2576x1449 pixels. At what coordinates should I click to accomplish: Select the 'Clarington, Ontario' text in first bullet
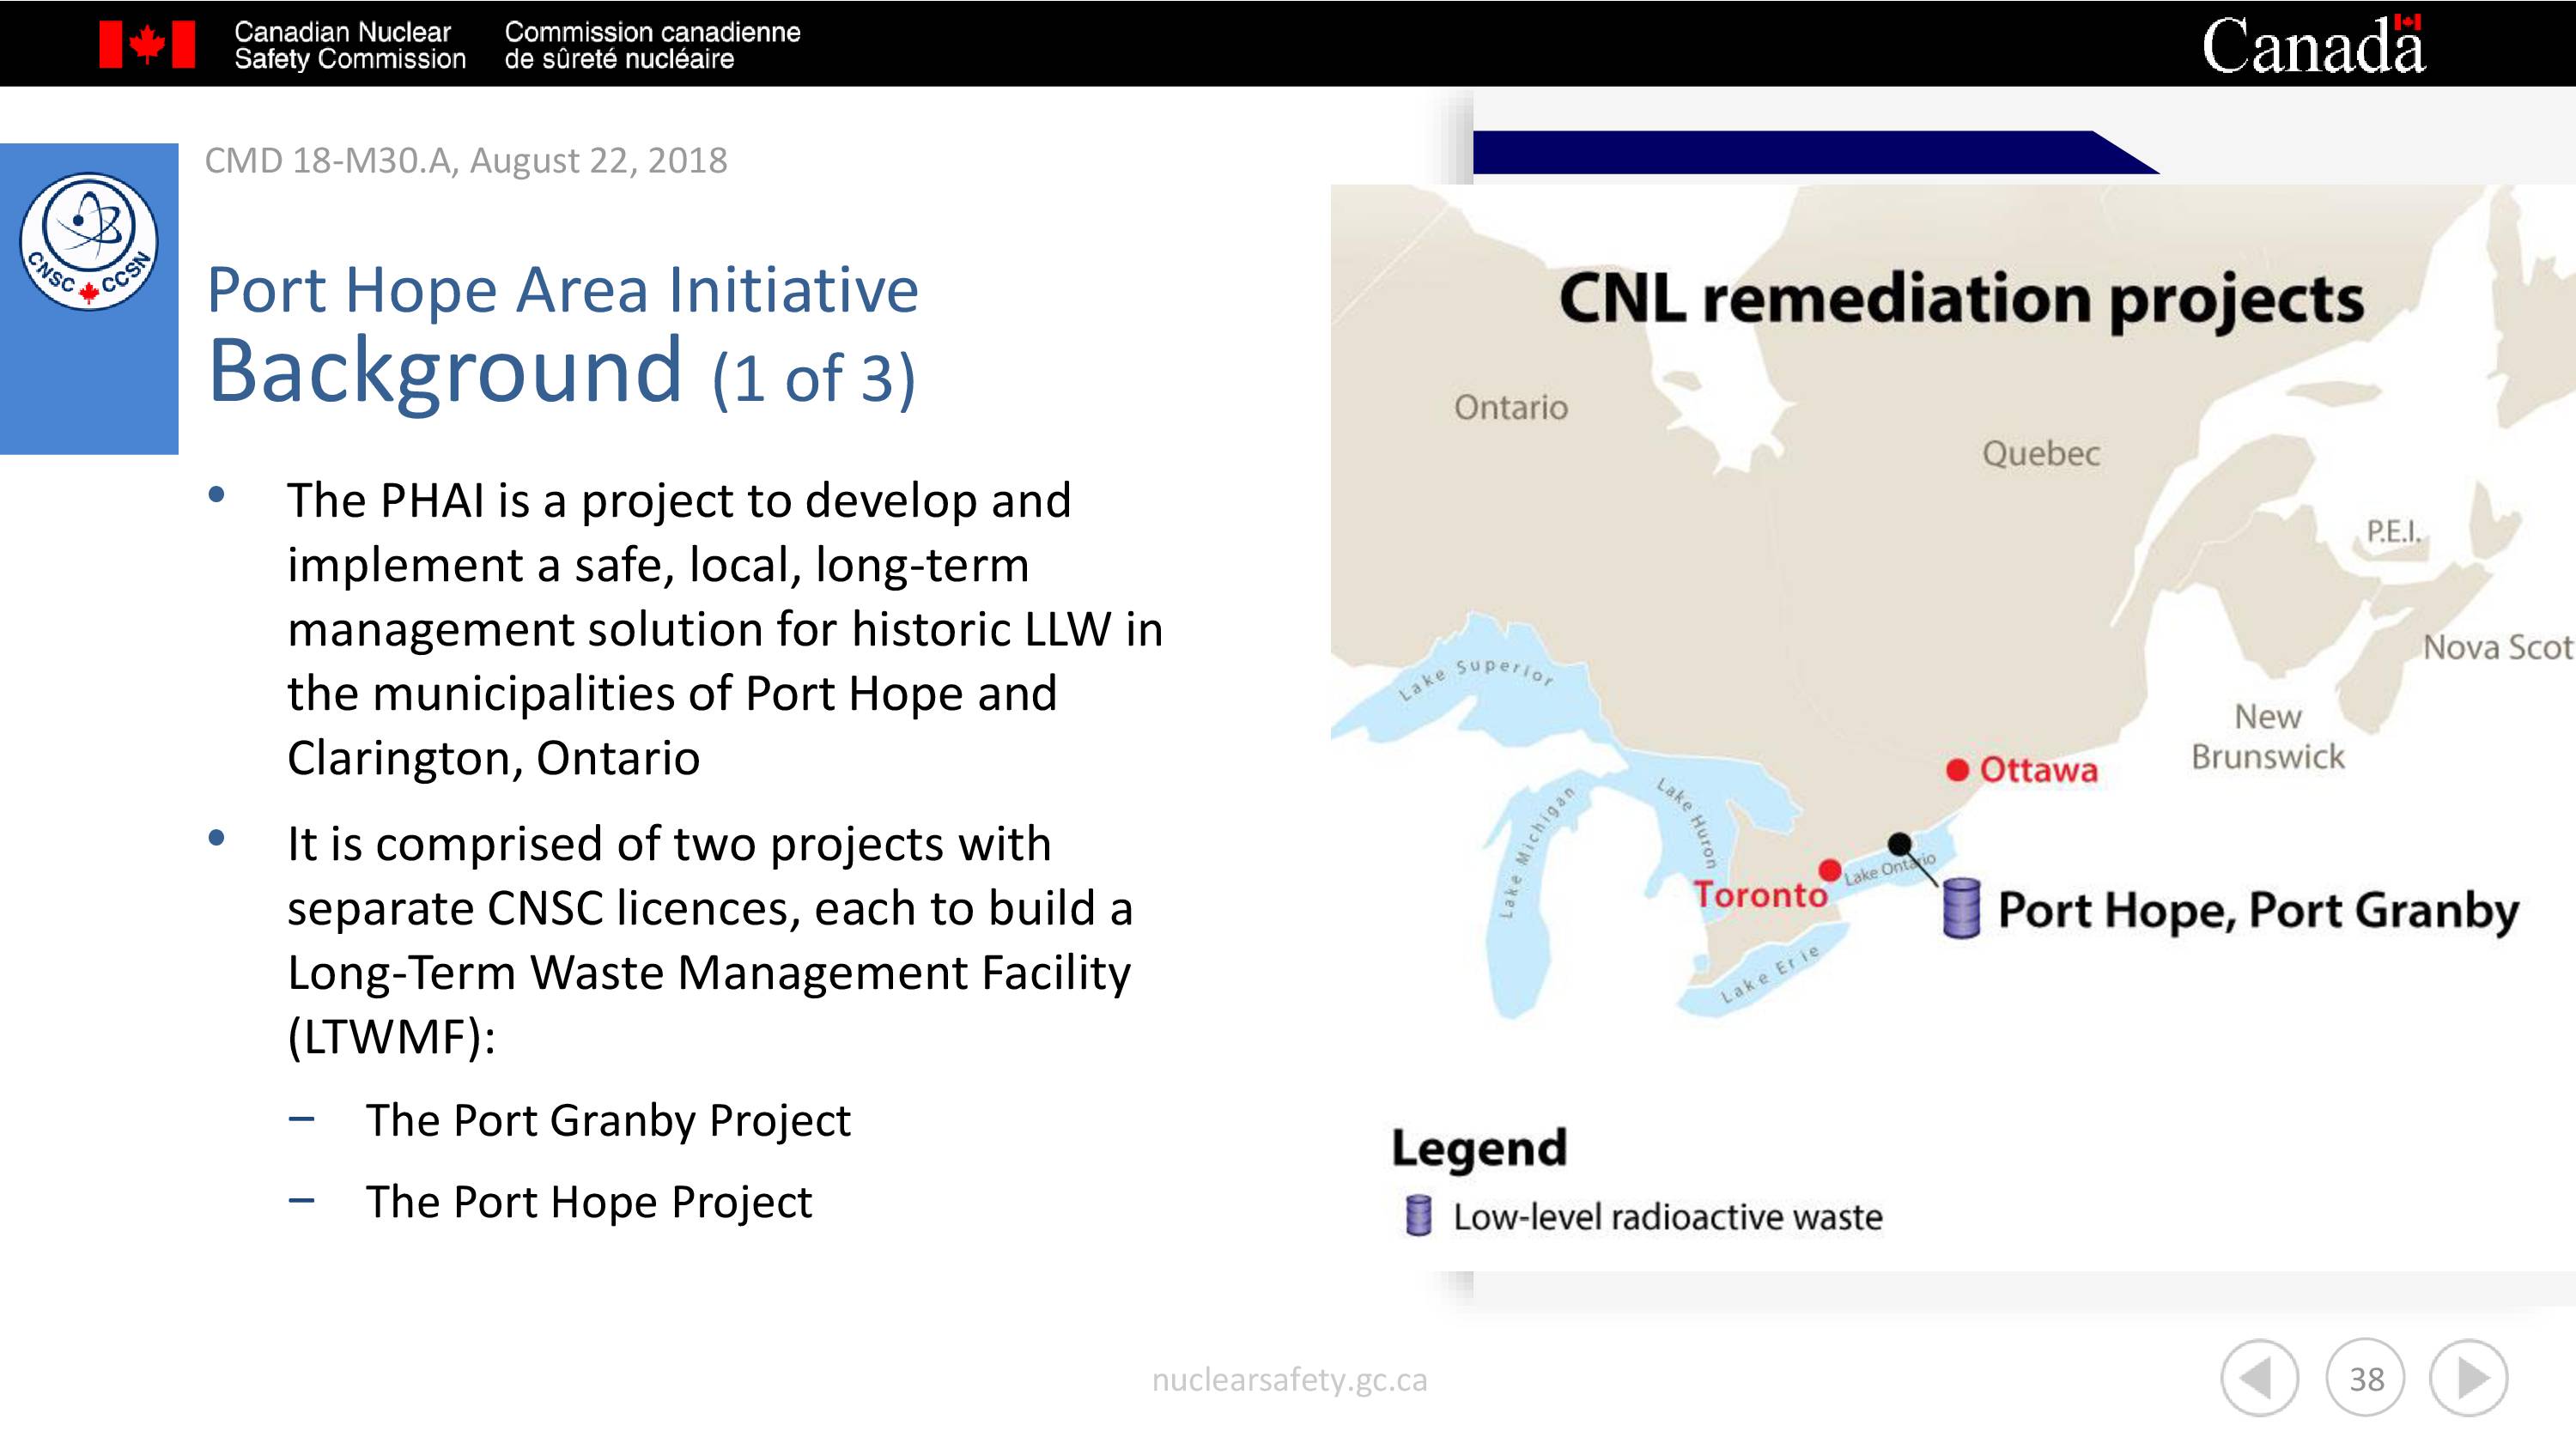point(493,758)
